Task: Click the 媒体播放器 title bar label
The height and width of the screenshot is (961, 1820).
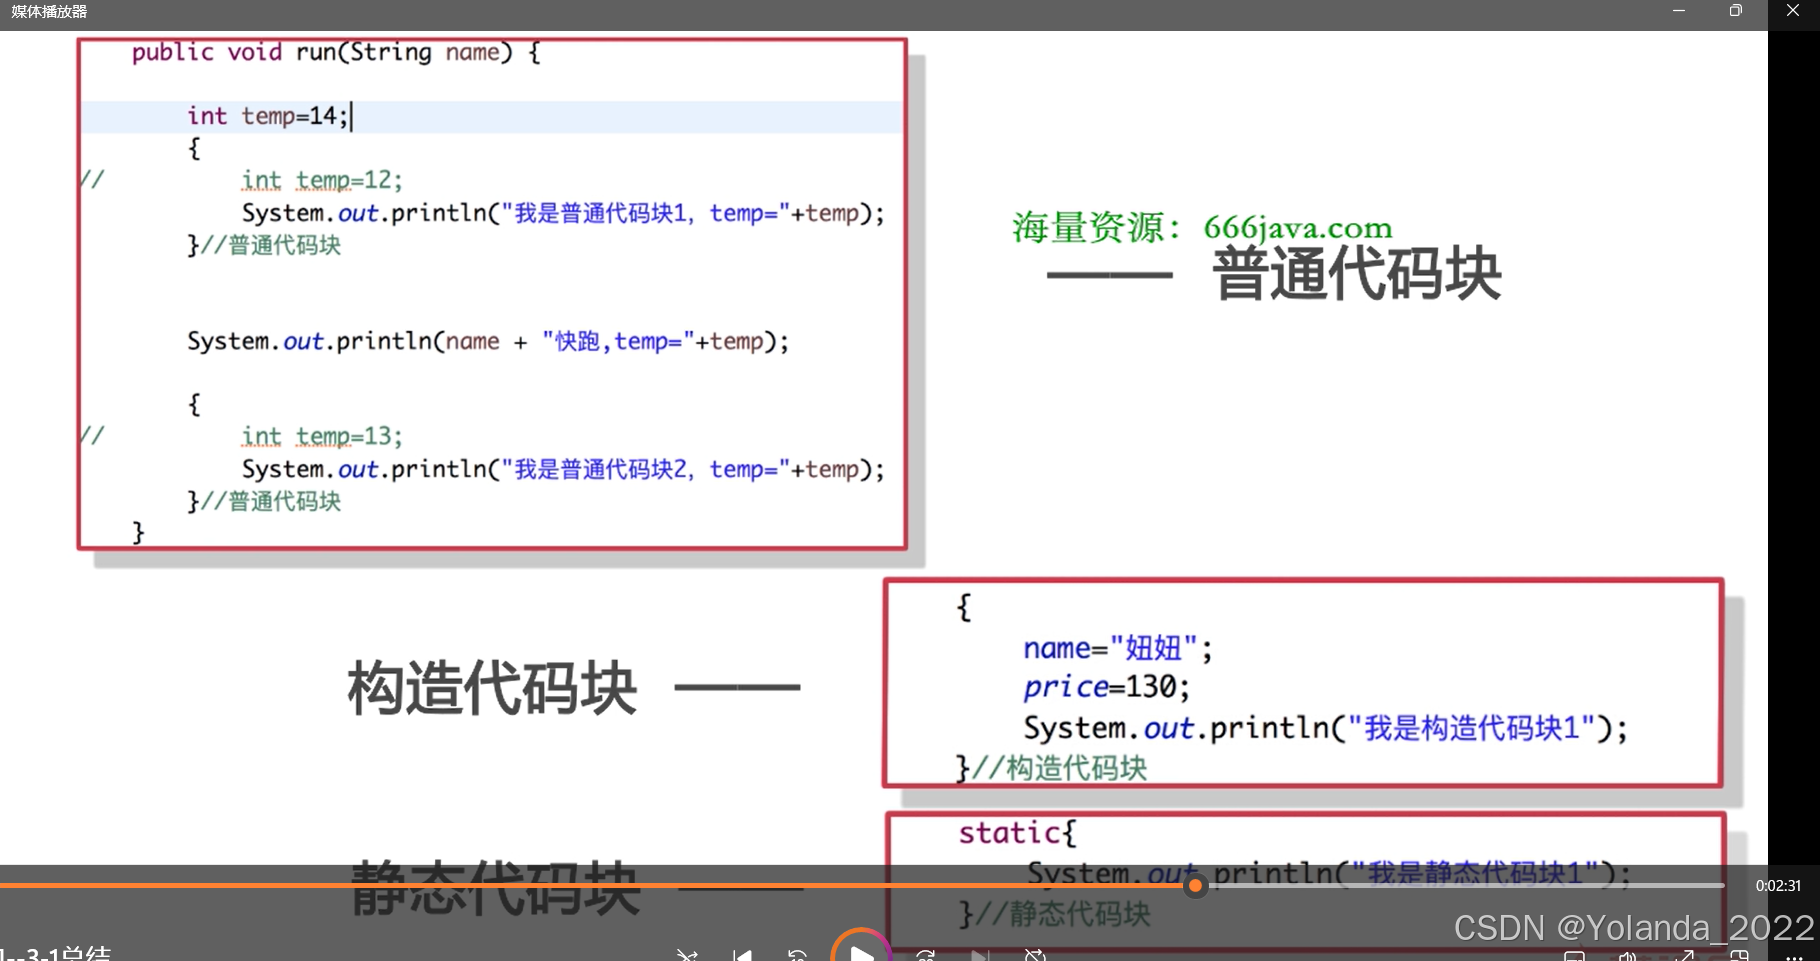Action: 47,13
